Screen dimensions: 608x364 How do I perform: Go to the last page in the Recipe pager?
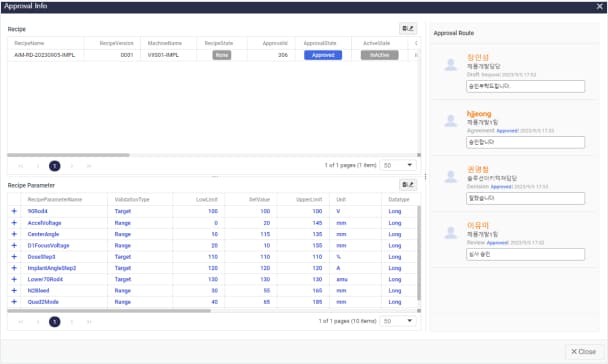tap(89, 166)
